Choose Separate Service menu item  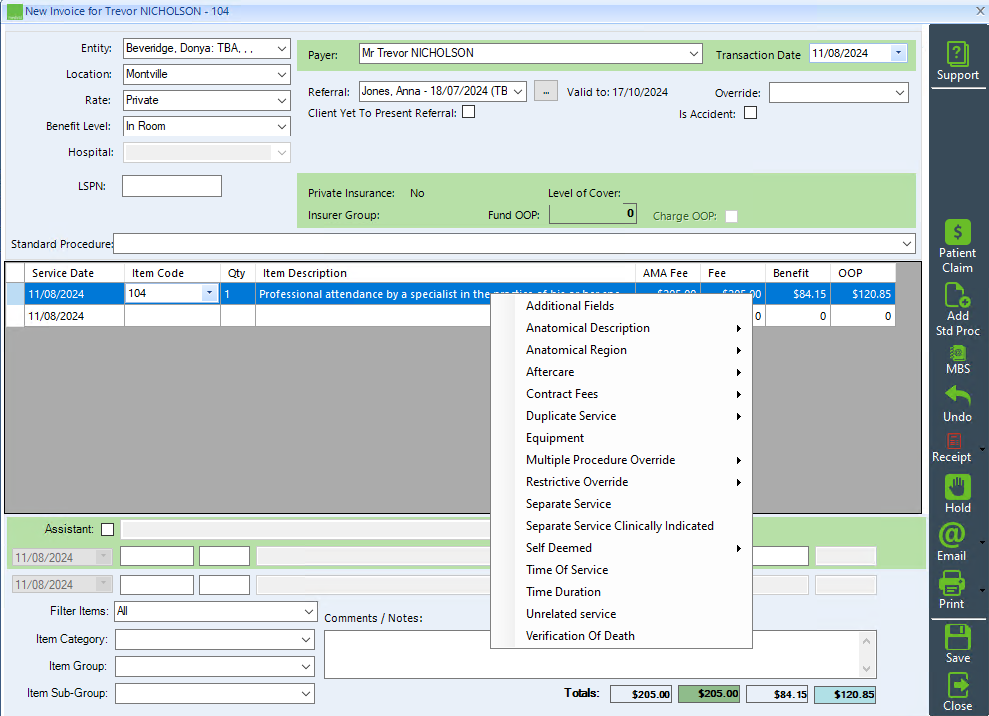tap(621, 504)
